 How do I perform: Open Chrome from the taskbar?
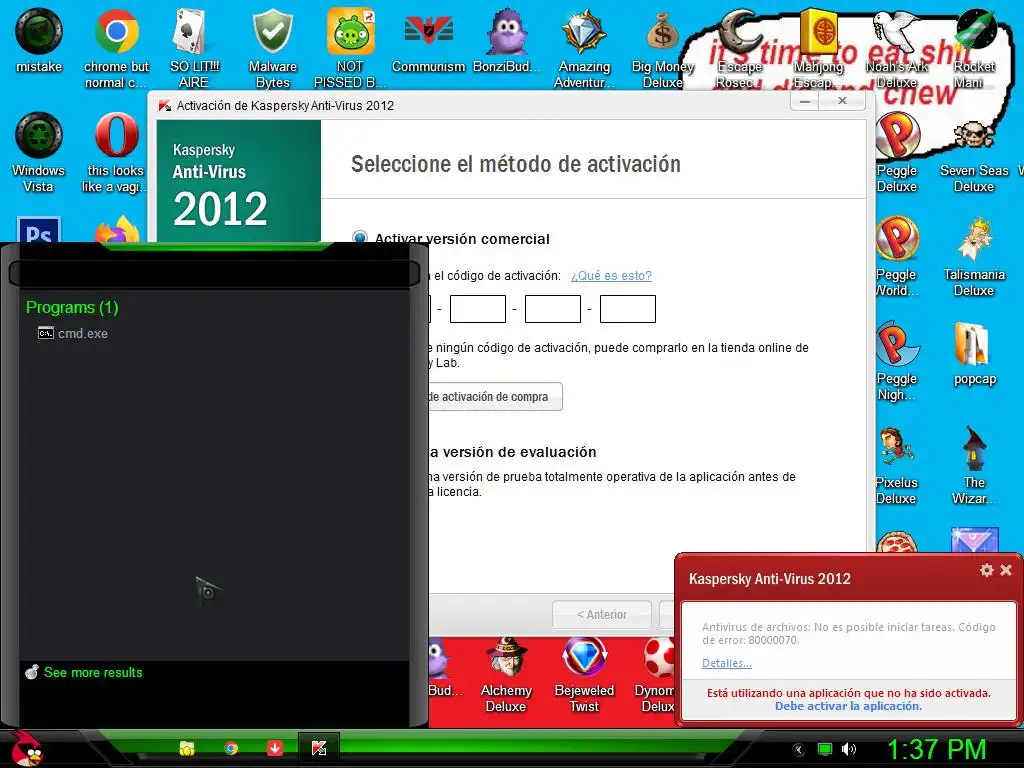[x=231, y=748]
